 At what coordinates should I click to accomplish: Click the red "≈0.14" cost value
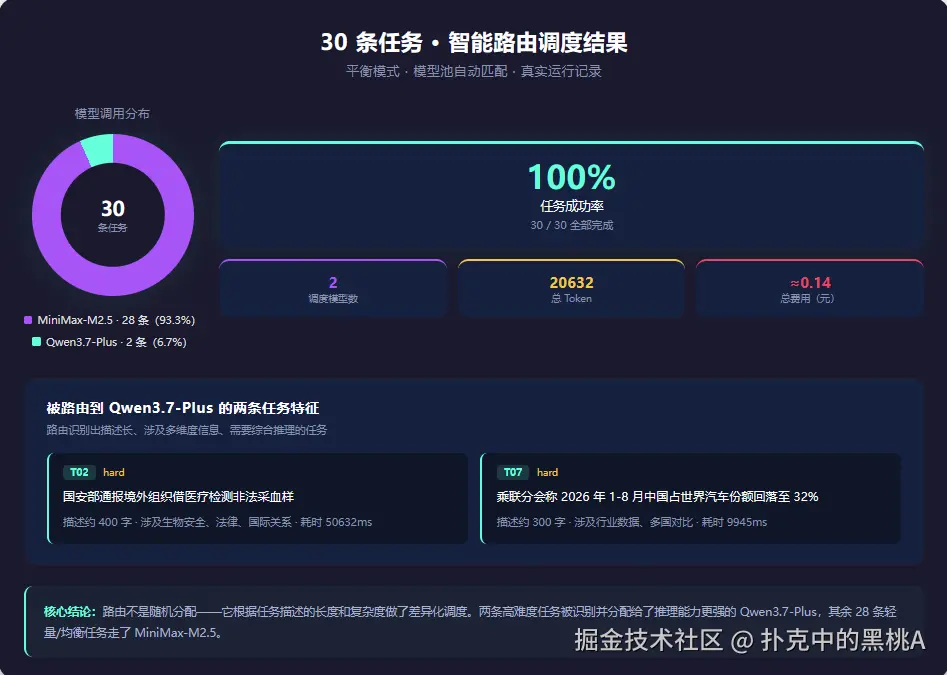coord(811,283)
